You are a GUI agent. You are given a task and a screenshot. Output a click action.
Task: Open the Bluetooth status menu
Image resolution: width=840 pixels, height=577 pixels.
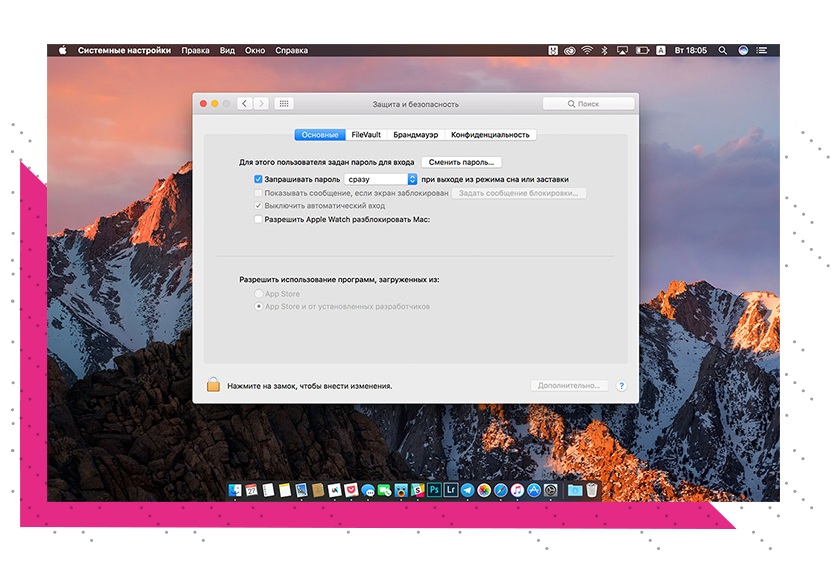tap(604, 50)
